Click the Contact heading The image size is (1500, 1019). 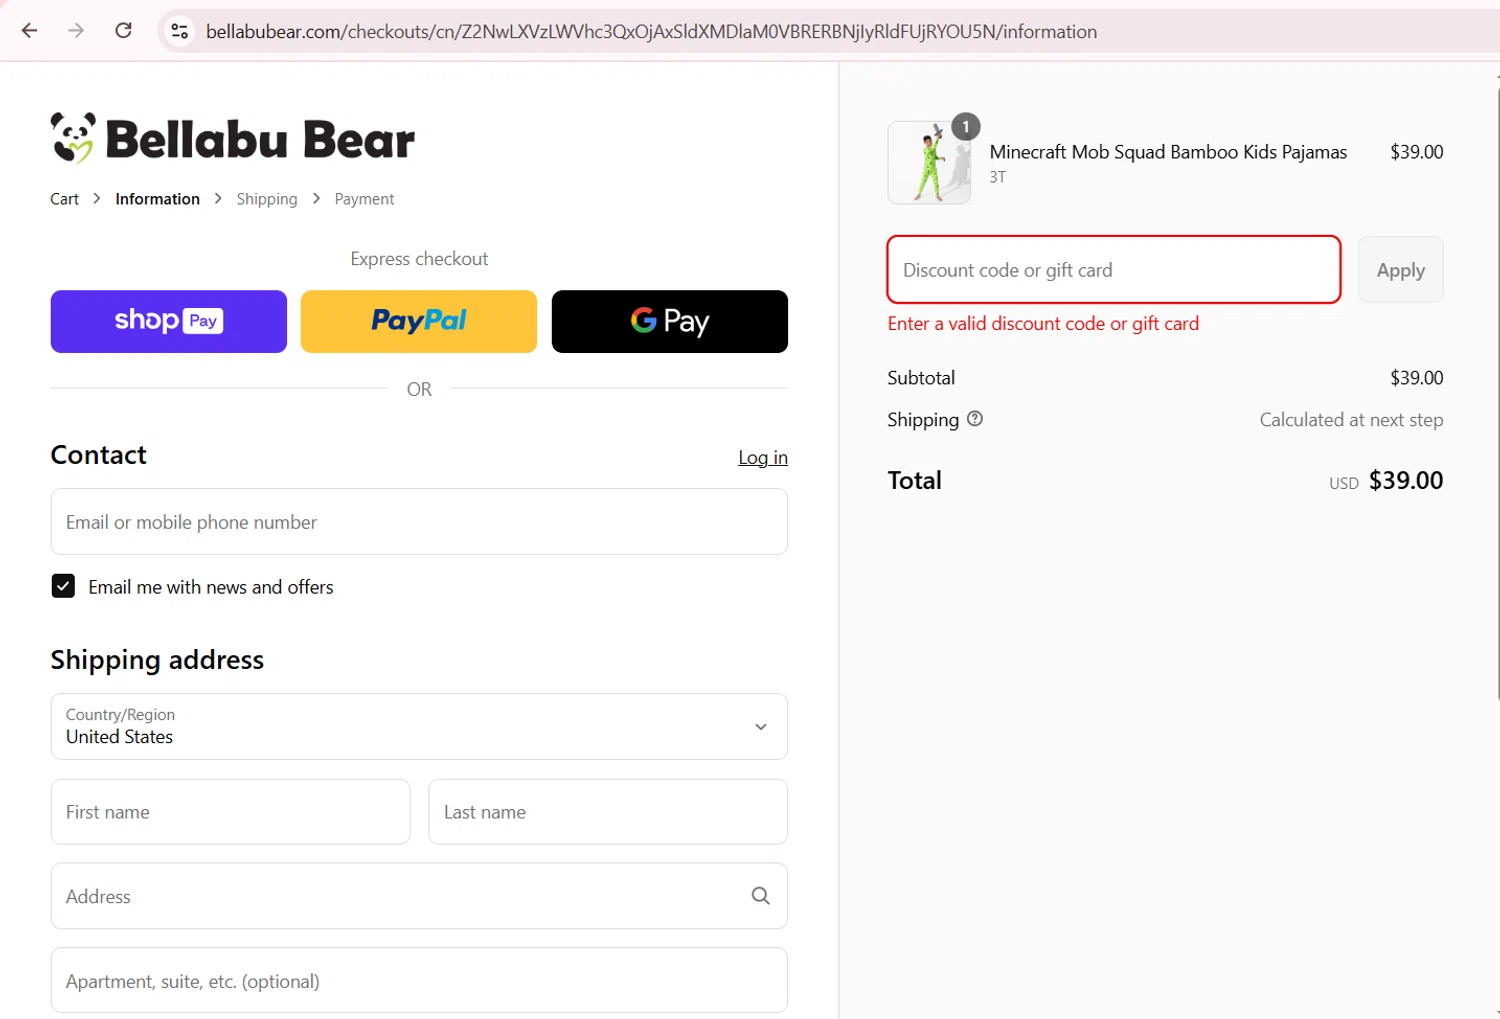click(98, 455)
